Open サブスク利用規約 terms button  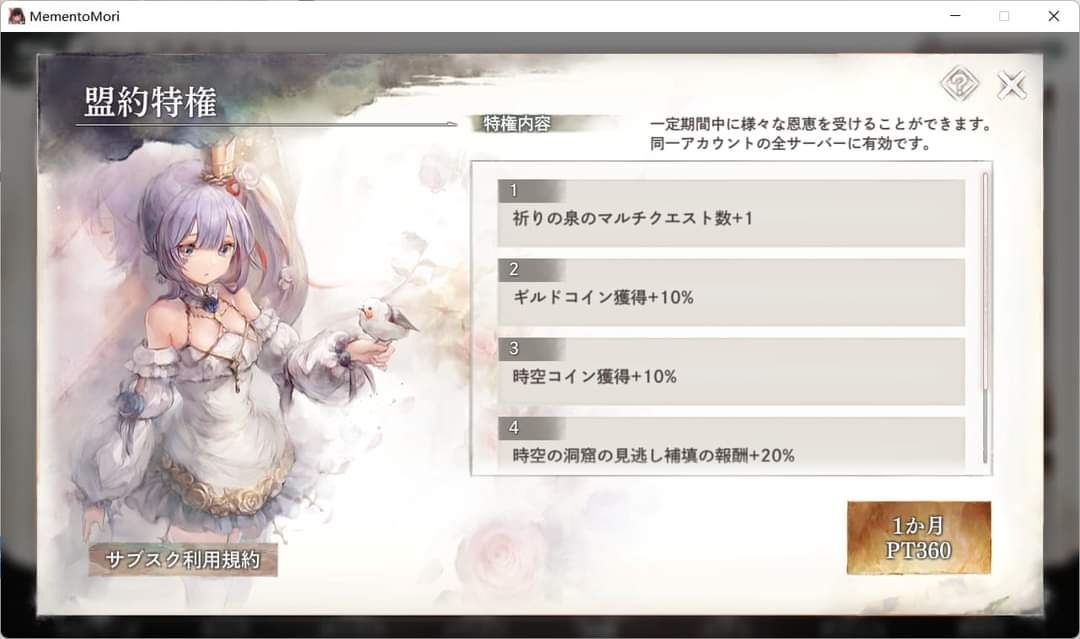[x=183, y=560]
